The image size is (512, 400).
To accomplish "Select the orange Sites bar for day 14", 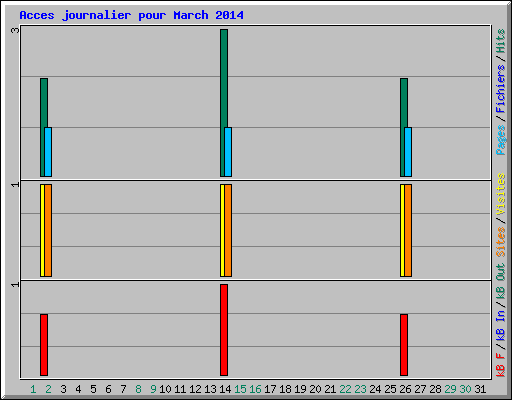I will (x=228, y=230).
